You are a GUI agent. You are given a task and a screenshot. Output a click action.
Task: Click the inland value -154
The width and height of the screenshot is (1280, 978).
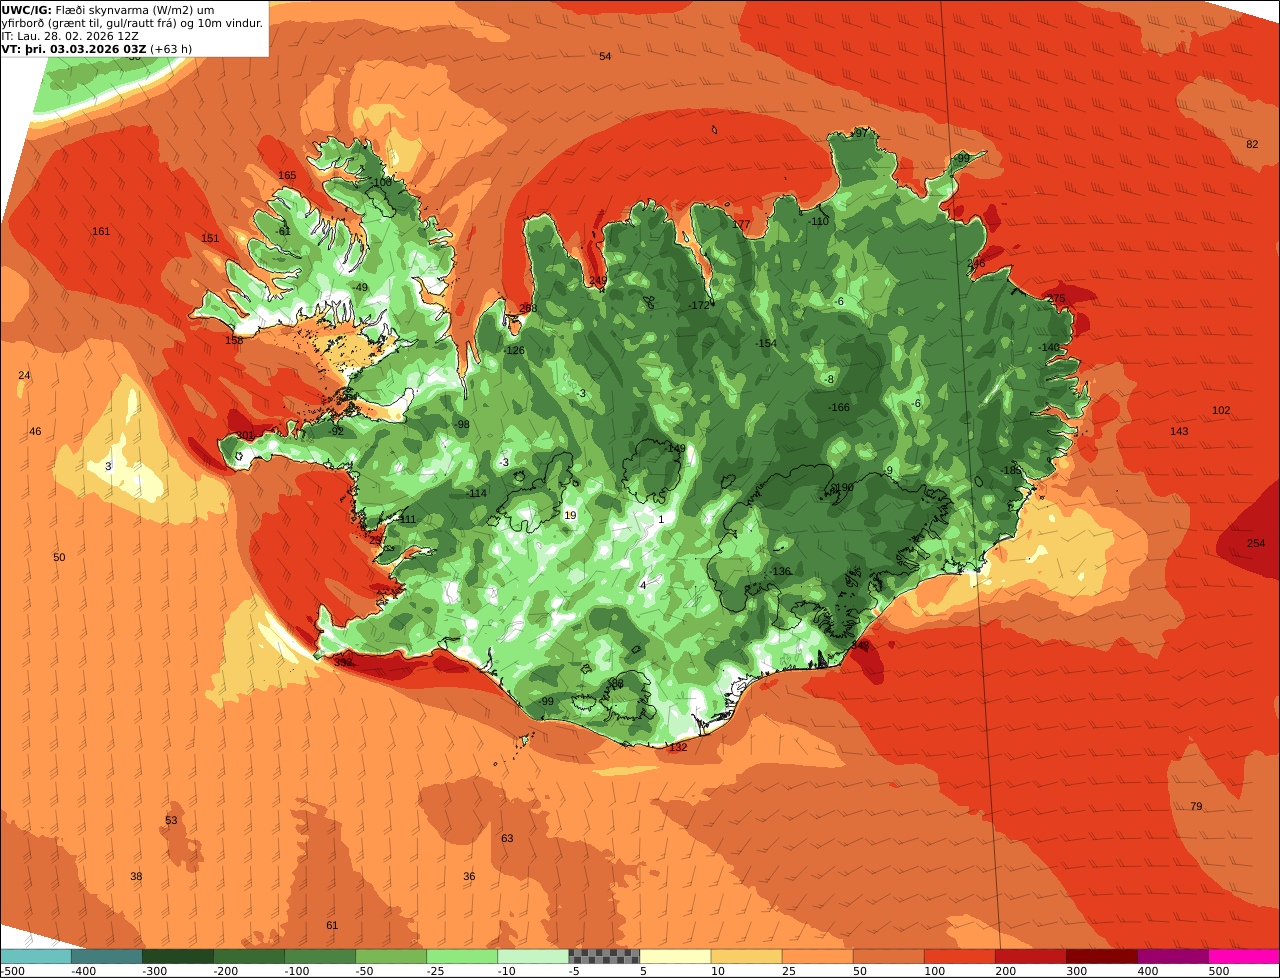(x=766, y=343)
